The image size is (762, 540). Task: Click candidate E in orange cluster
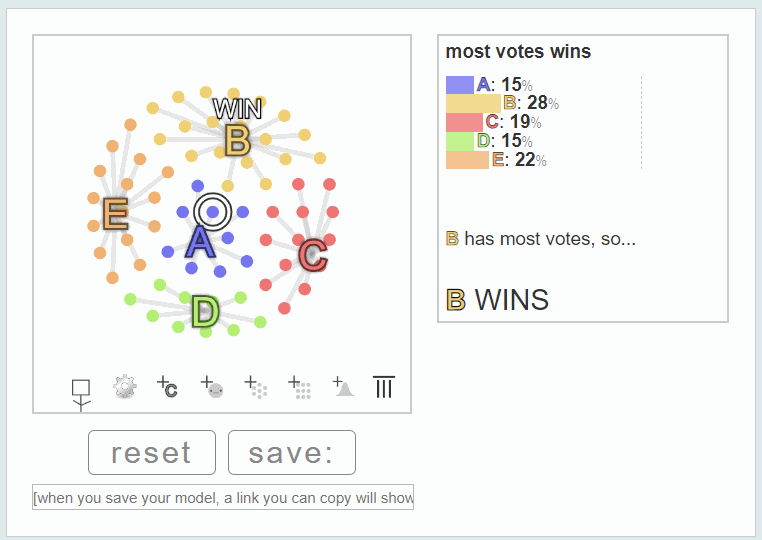(x=115, y=214)
